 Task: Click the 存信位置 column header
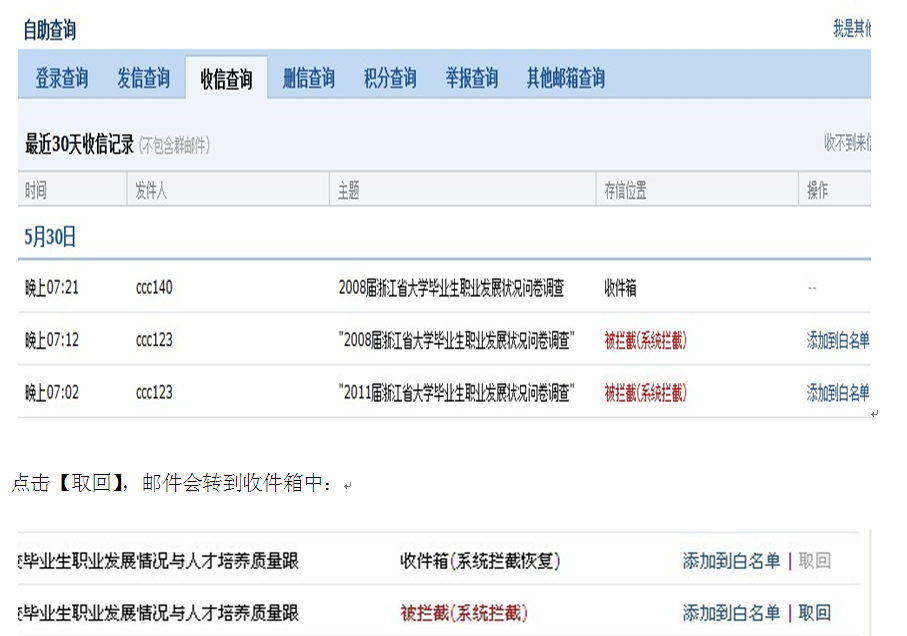625,191
